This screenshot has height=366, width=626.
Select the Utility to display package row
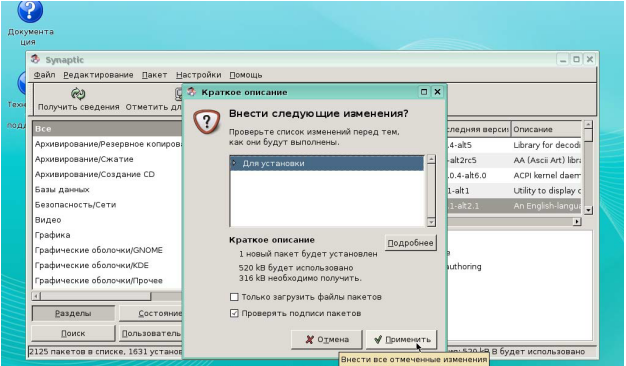(x=513, y=190)
